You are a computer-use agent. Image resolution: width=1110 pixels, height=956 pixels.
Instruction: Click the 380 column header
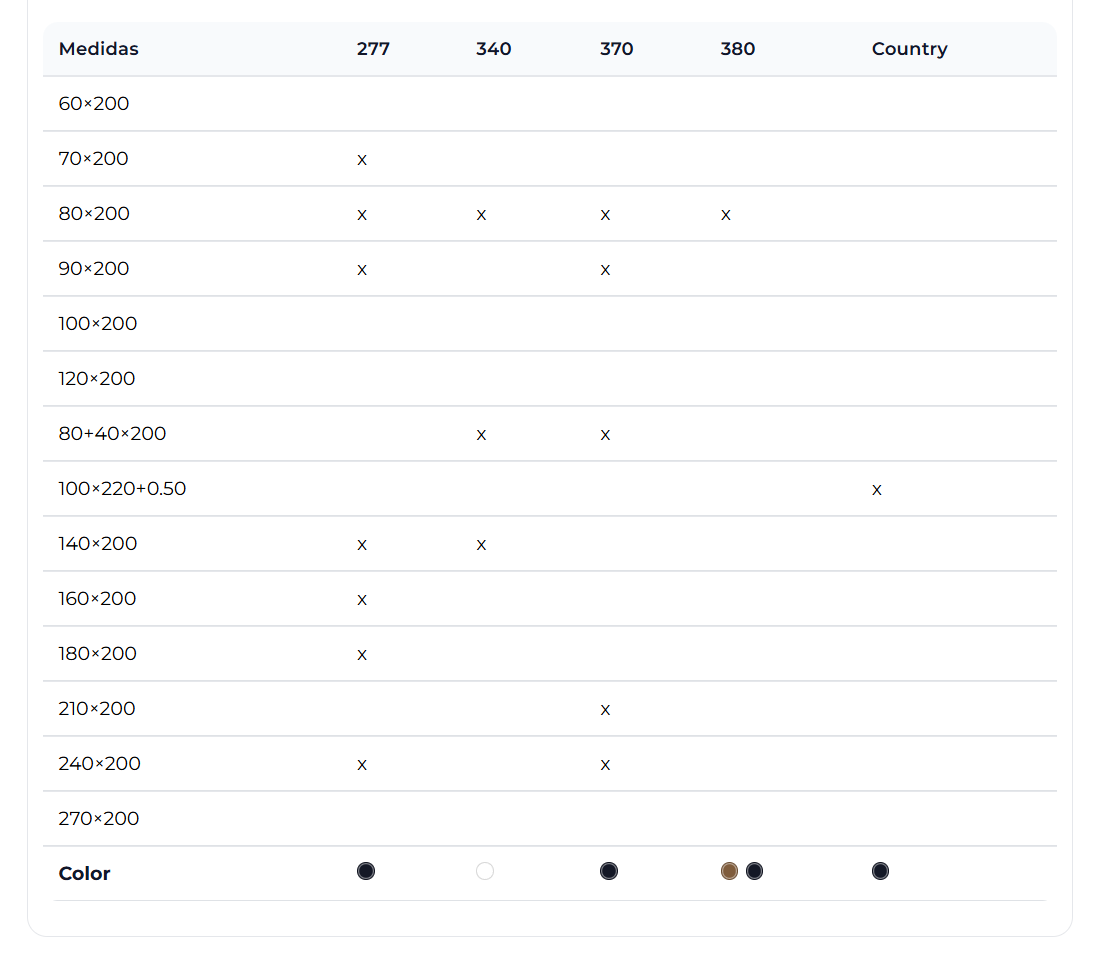737,49
